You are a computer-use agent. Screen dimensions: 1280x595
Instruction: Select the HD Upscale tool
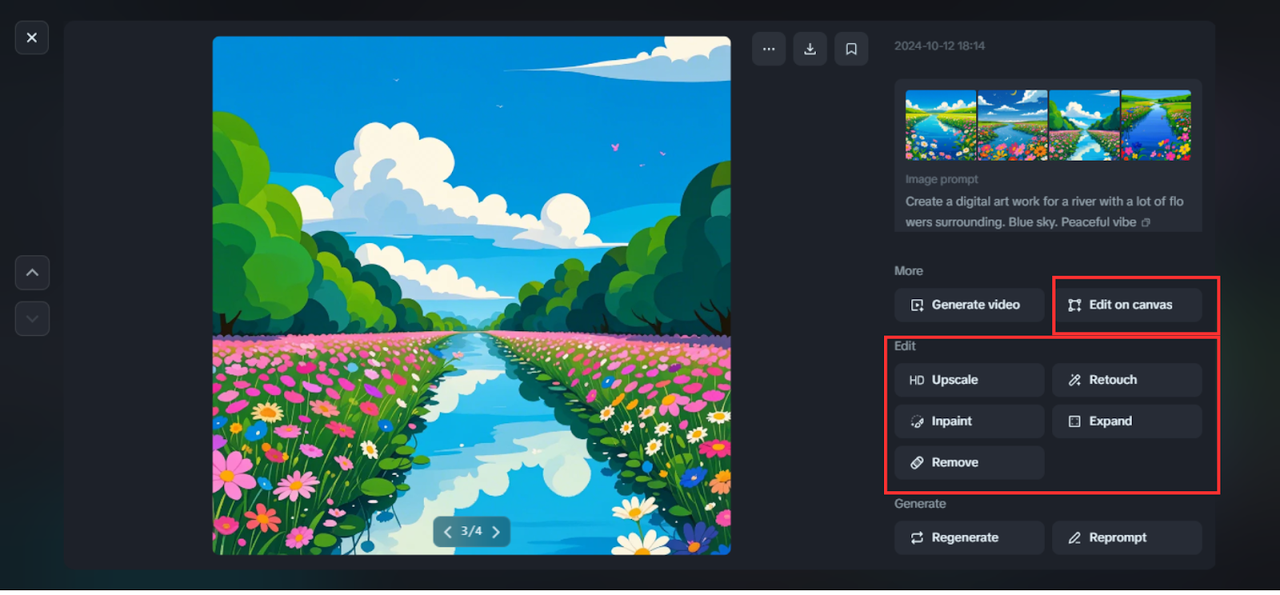pos(968,379)
